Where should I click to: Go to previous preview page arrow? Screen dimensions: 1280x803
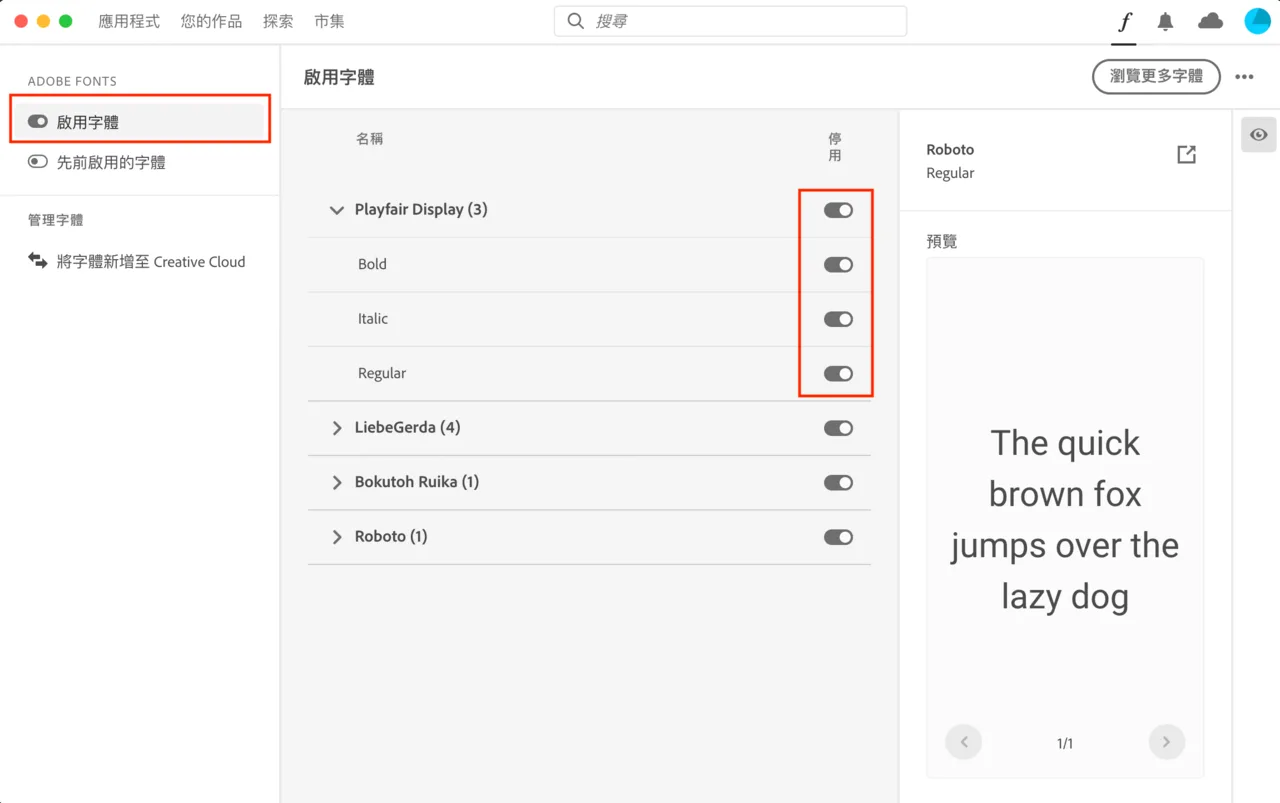pos(964,742)
